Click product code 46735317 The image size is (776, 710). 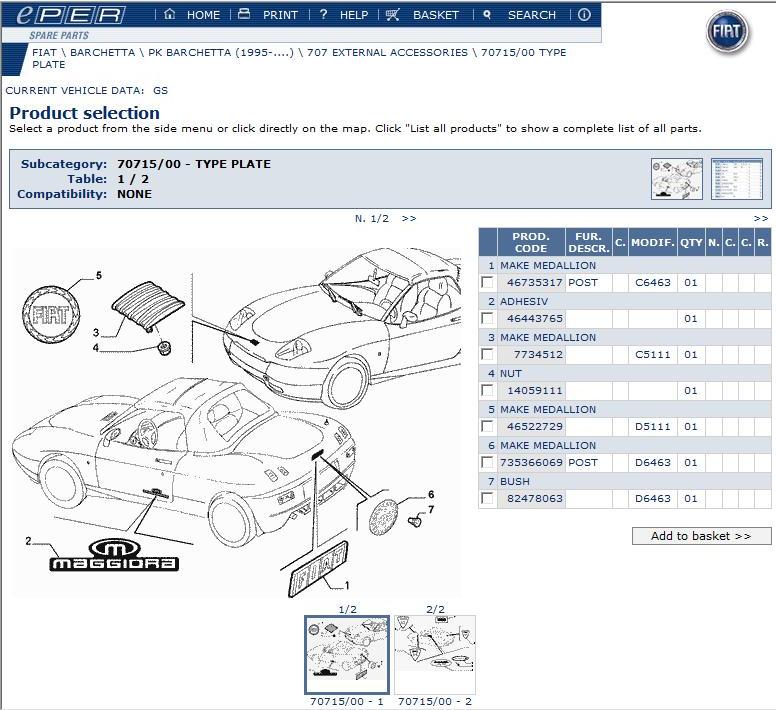534,283
